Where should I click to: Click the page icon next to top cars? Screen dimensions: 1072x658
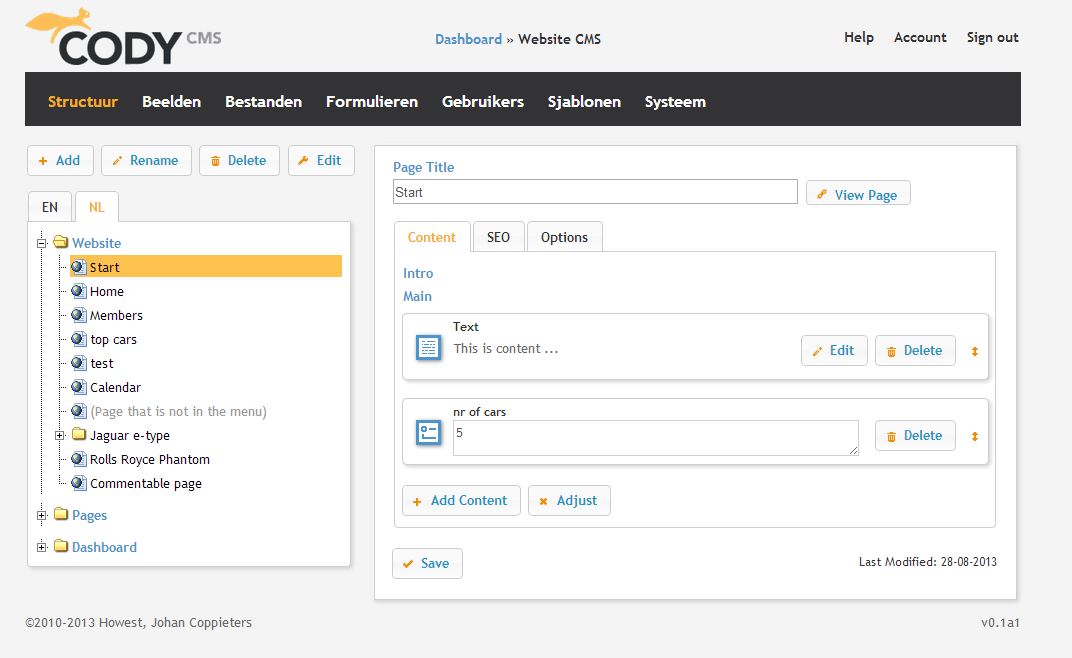[x=79, y=339]
